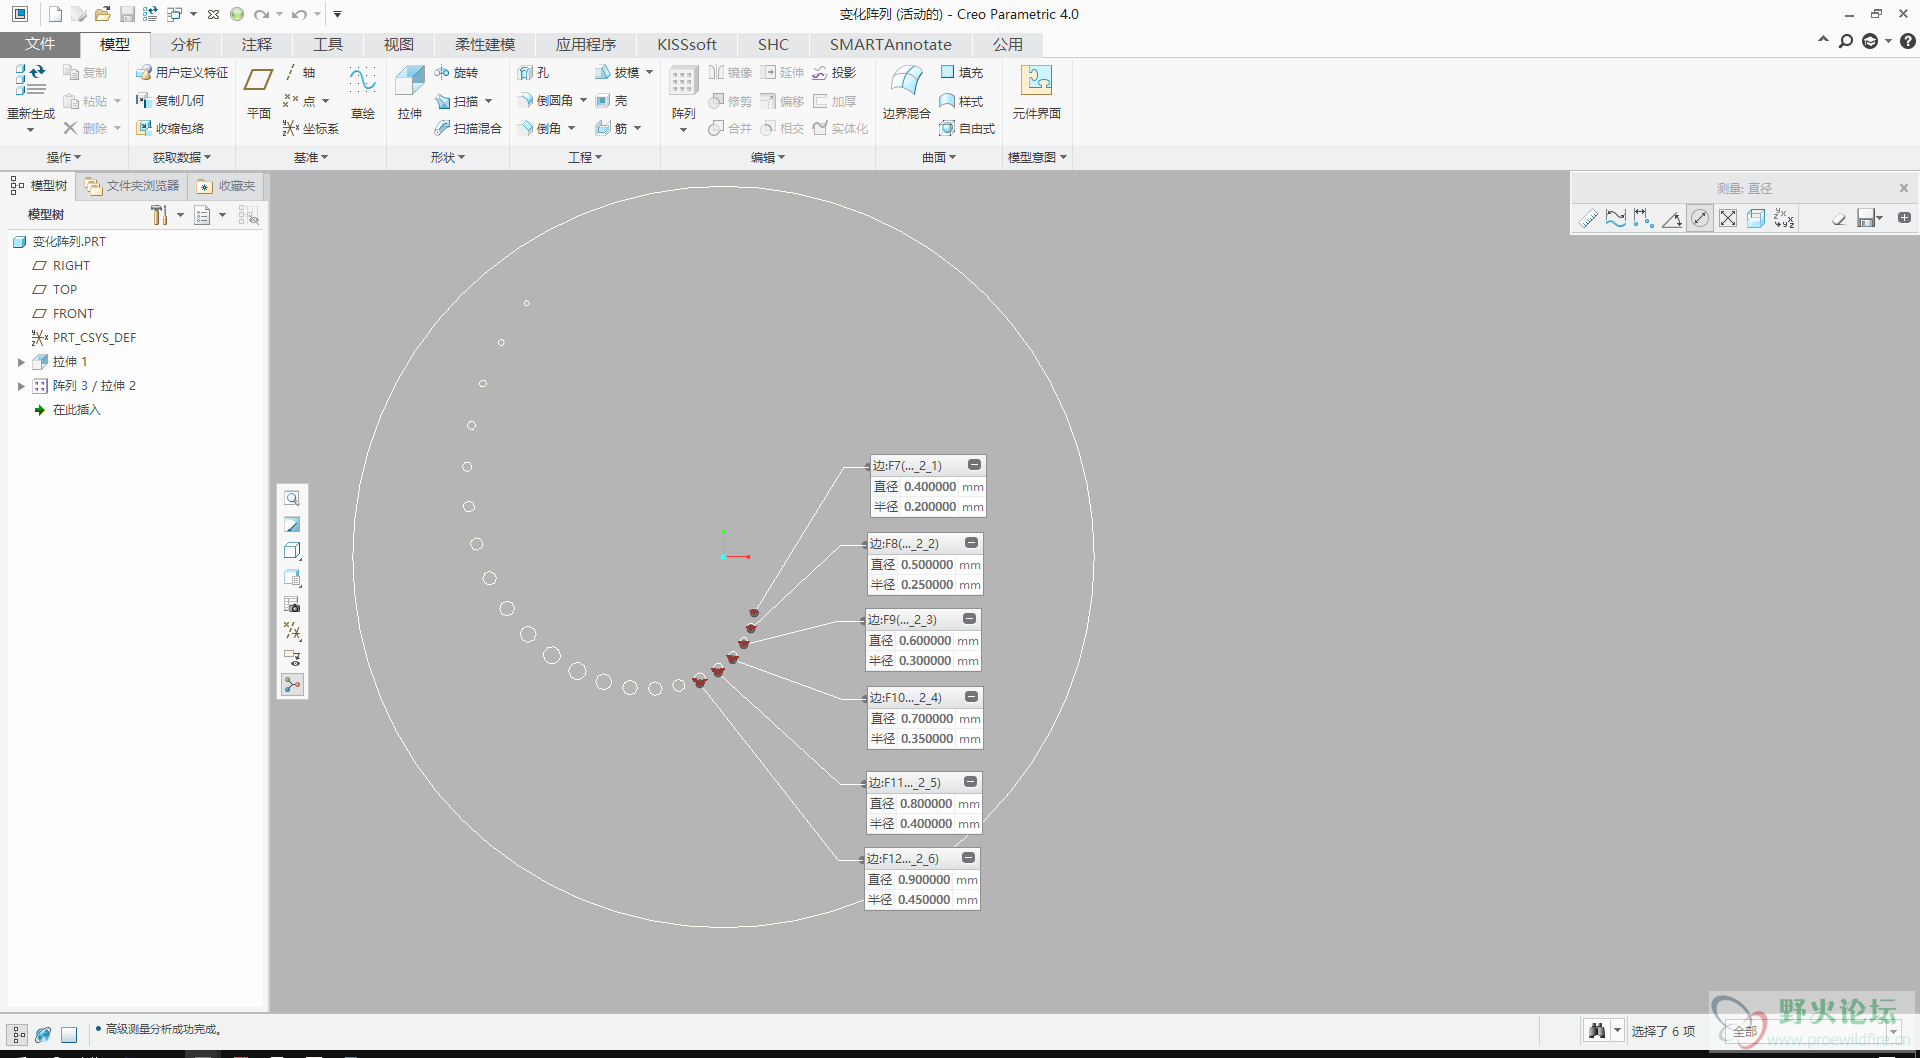Switch to the 柔性建模 ribbon tab

coord(485,44)
